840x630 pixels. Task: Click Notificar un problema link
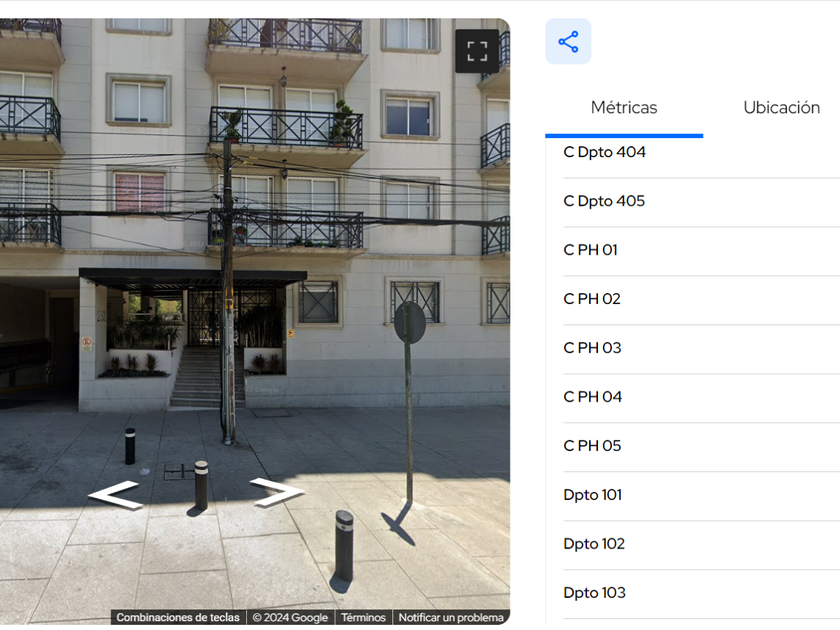click(451, 617)
